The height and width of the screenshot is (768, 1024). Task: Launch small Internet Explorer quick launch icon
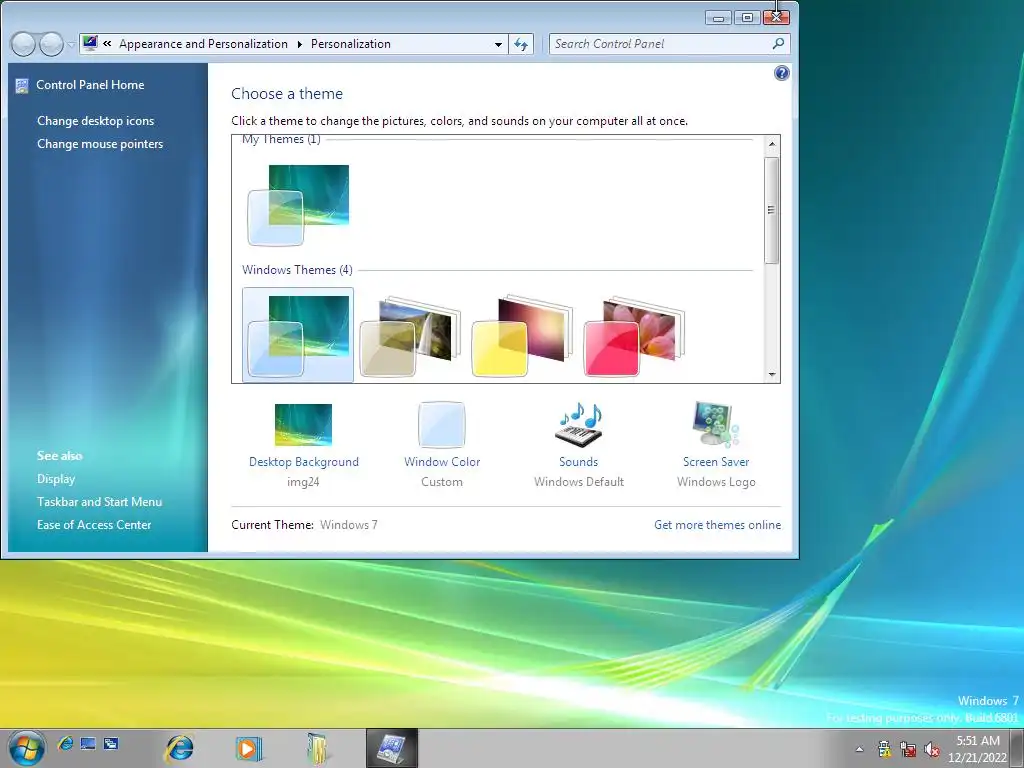[65, 743]
